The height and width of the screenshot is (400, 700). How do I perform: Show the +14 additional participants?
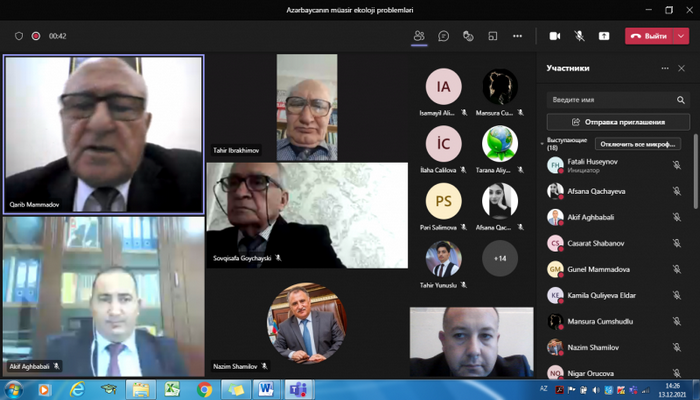click(x=500, y=258)
